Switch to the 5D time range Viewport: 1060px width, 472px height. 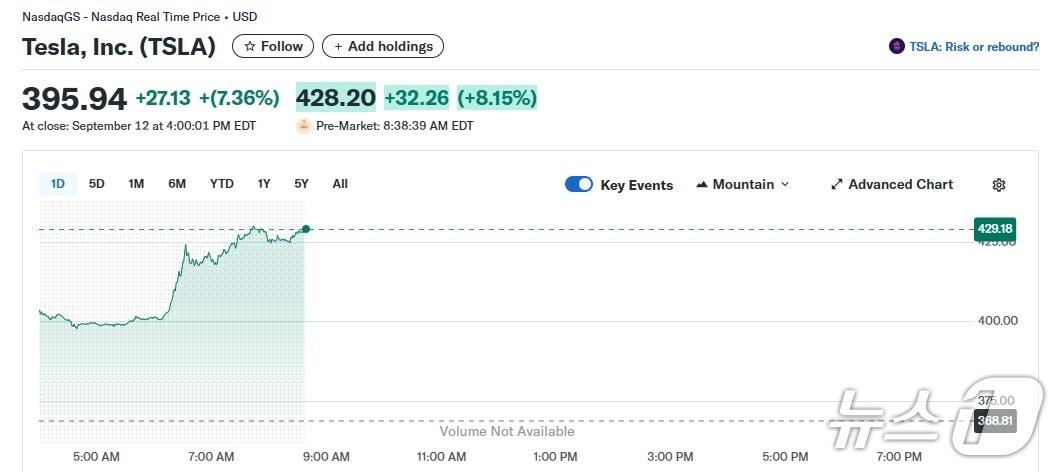click(x=97, y=184)
